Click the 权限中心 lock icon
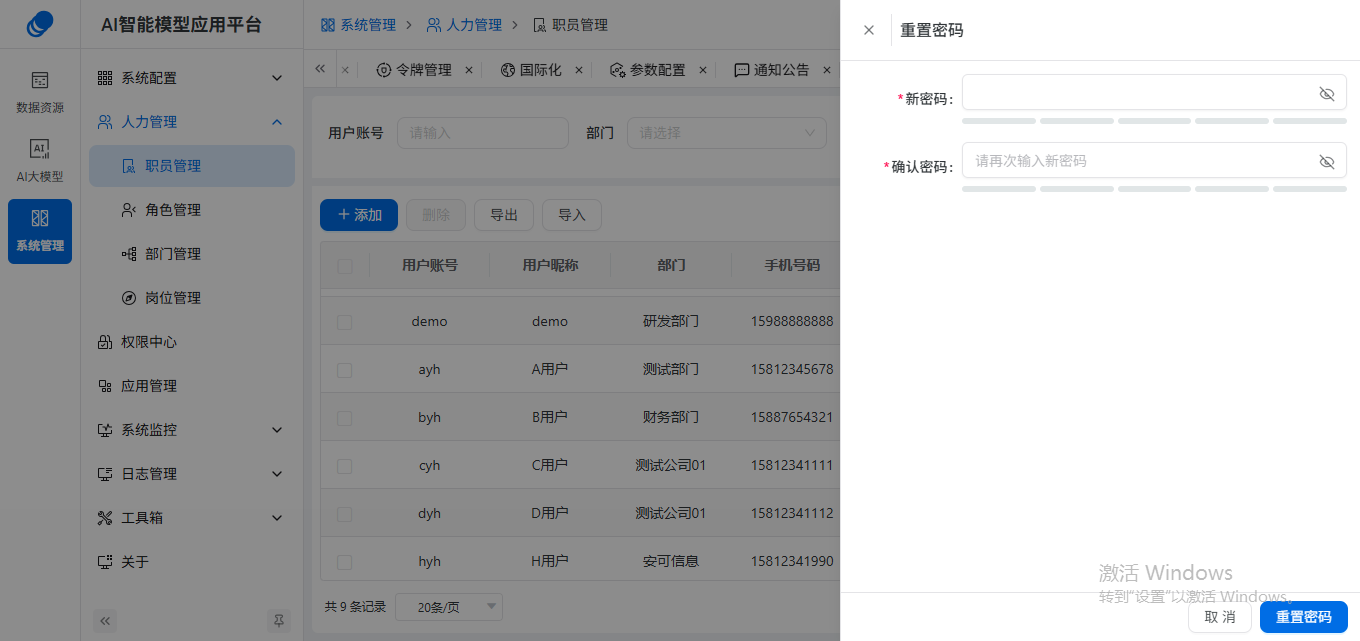 point(105,342)
